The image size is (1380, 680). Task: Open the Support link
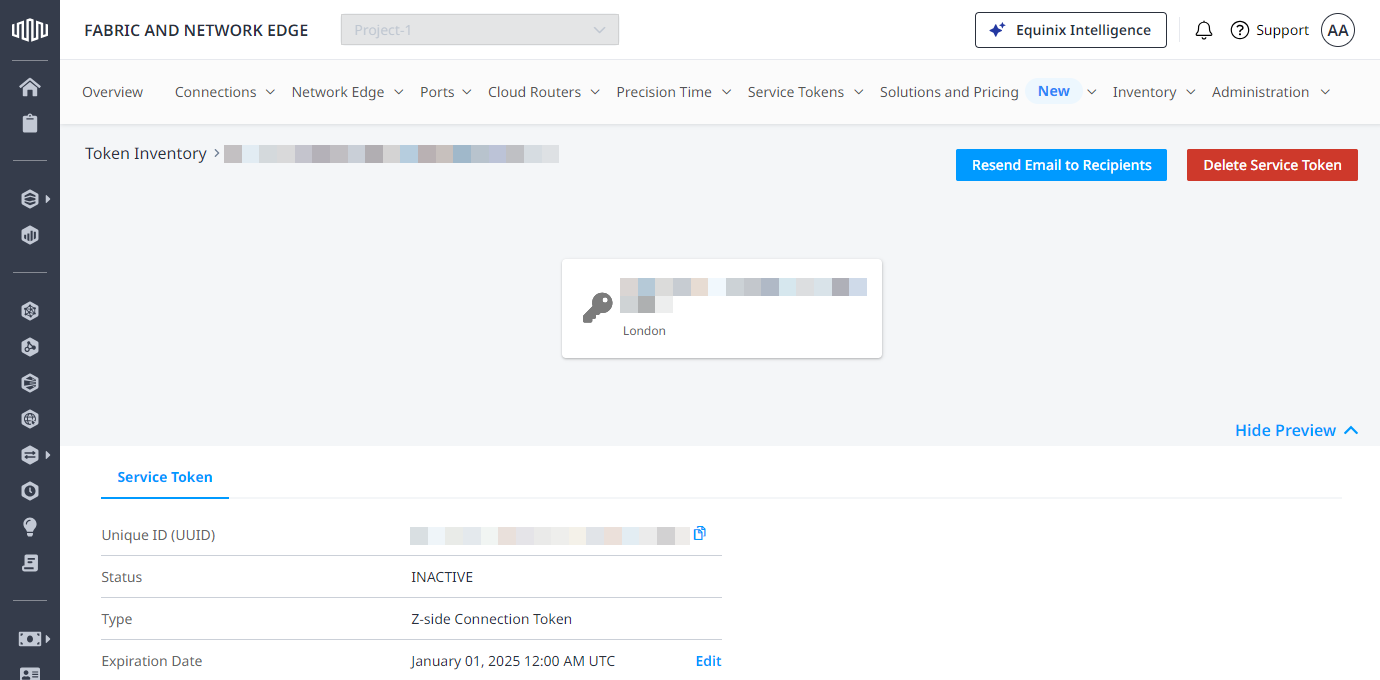pos(1282,30)
